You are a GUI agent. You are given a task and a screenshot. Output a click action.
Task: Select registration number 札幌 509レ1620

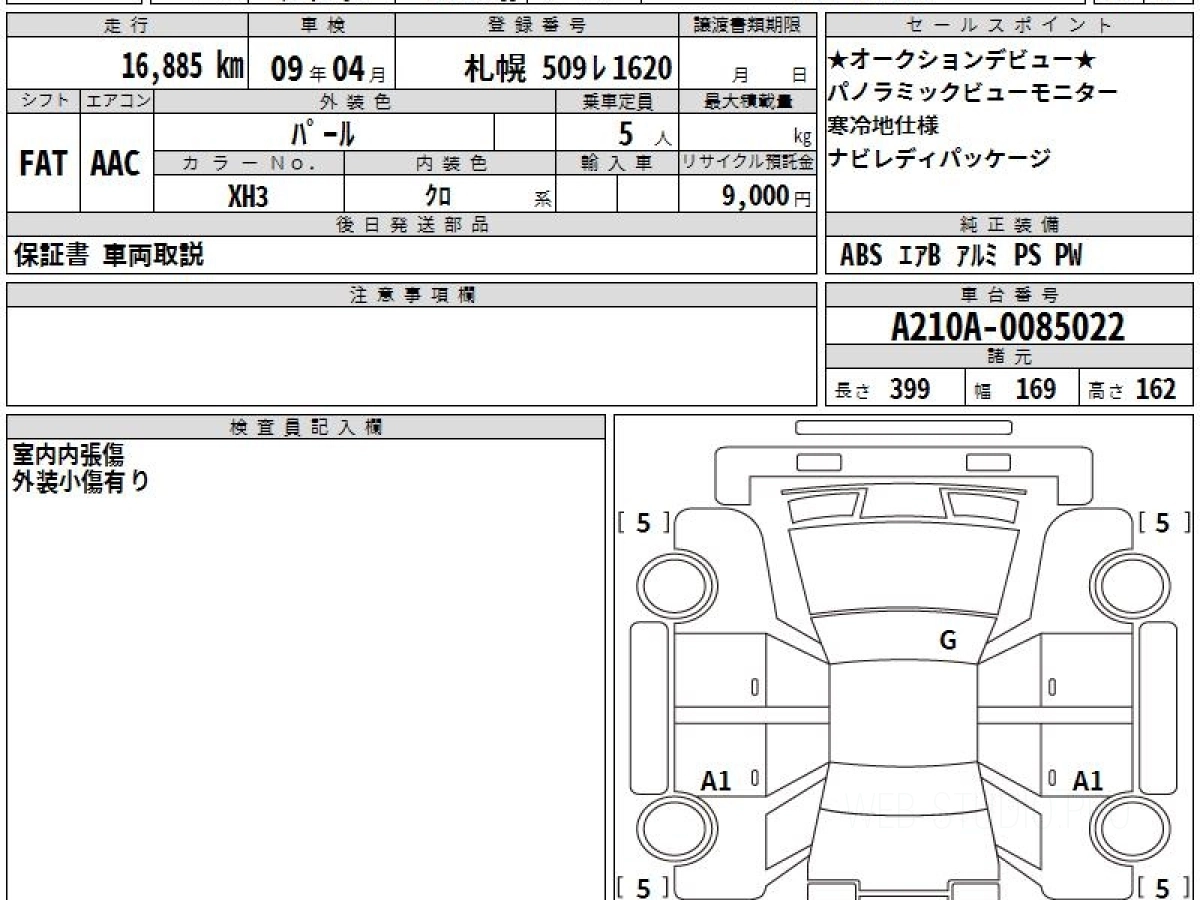[567, 68]
